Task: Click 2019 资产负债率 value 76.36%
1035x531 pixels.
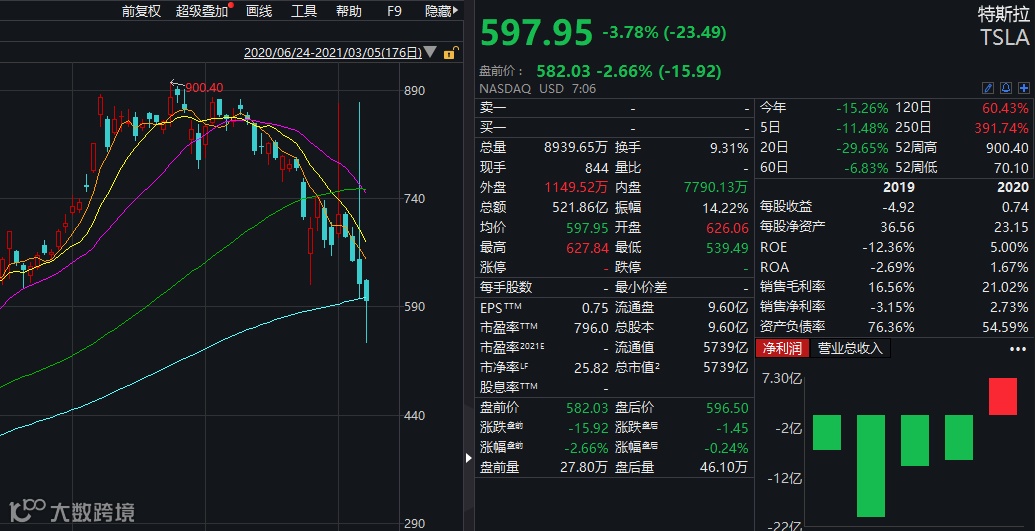Action: (x=892, y=328)
